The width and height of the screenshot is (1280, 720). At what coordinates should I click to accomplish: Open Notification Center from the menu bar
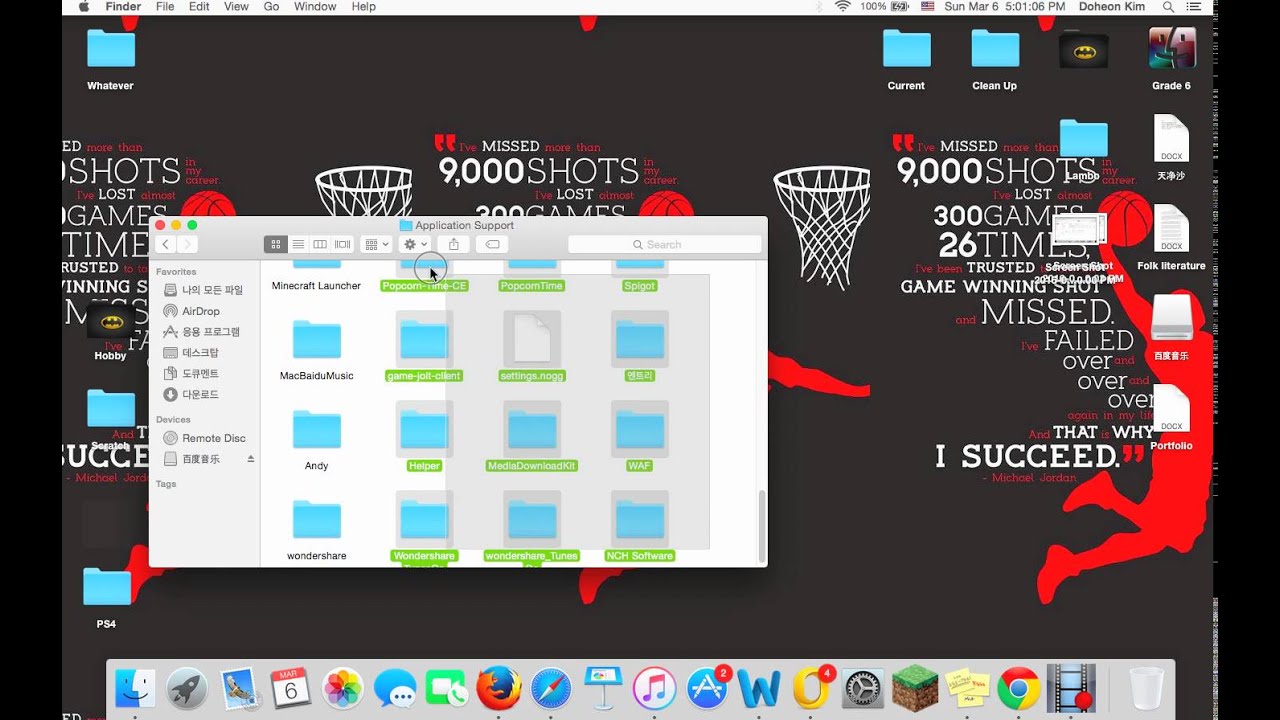[1194, 7]
